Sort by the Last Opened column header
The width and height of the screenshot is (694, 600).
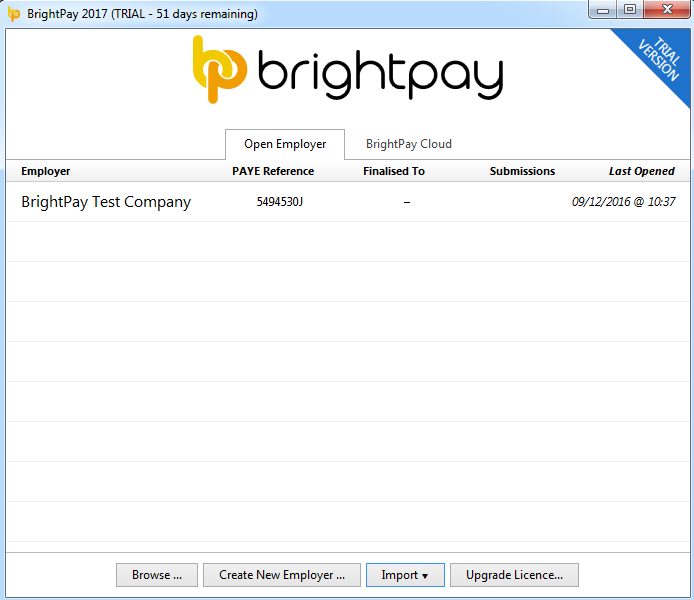(642, 171)
